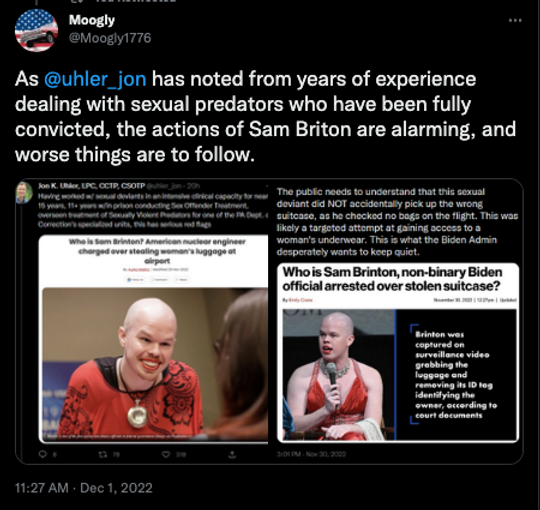Click the 11:27 AM · Dec 1, 2022 timestamp

tap(84, 488)
